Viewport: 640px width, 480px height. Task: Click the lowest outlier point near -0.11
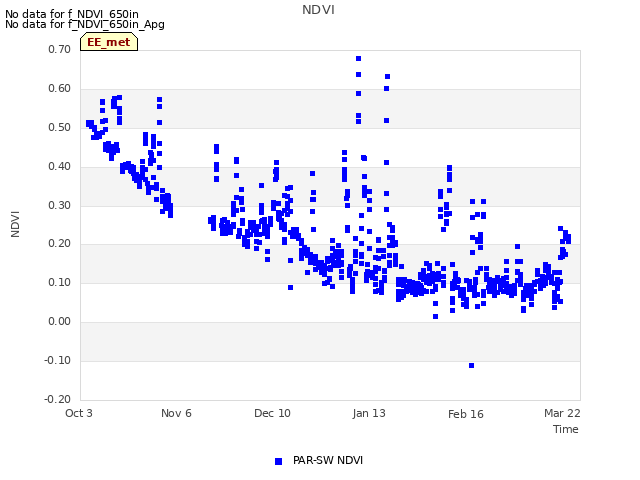(x=471, y=365)
